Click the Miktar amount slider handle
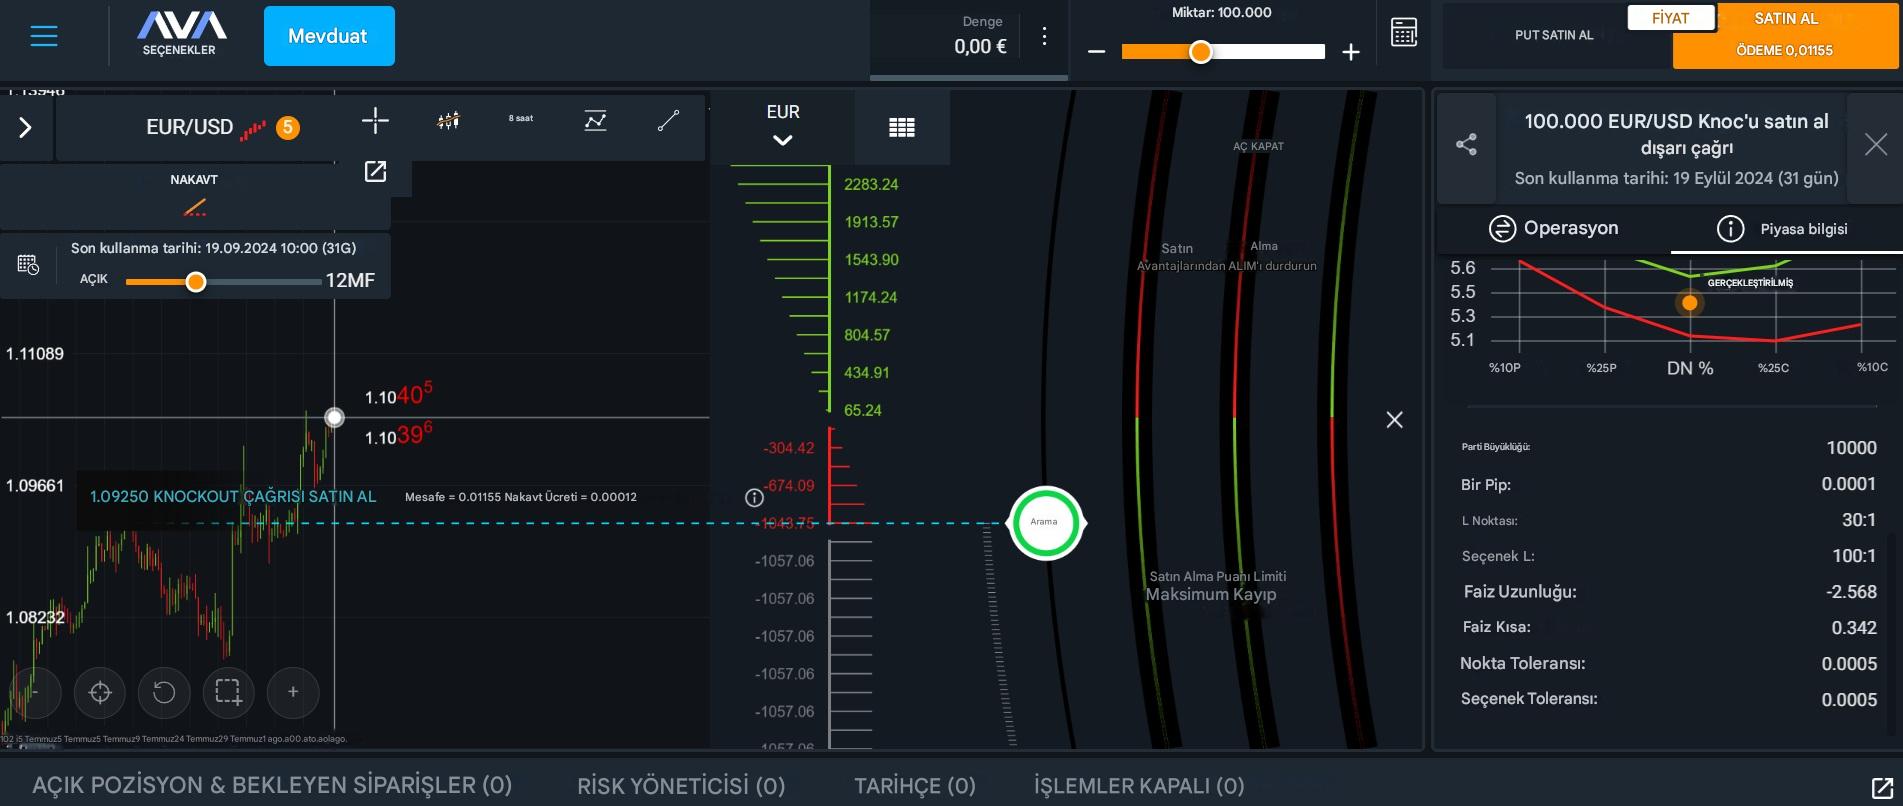Screen dimensions: 1903x806 point(1201,52)
